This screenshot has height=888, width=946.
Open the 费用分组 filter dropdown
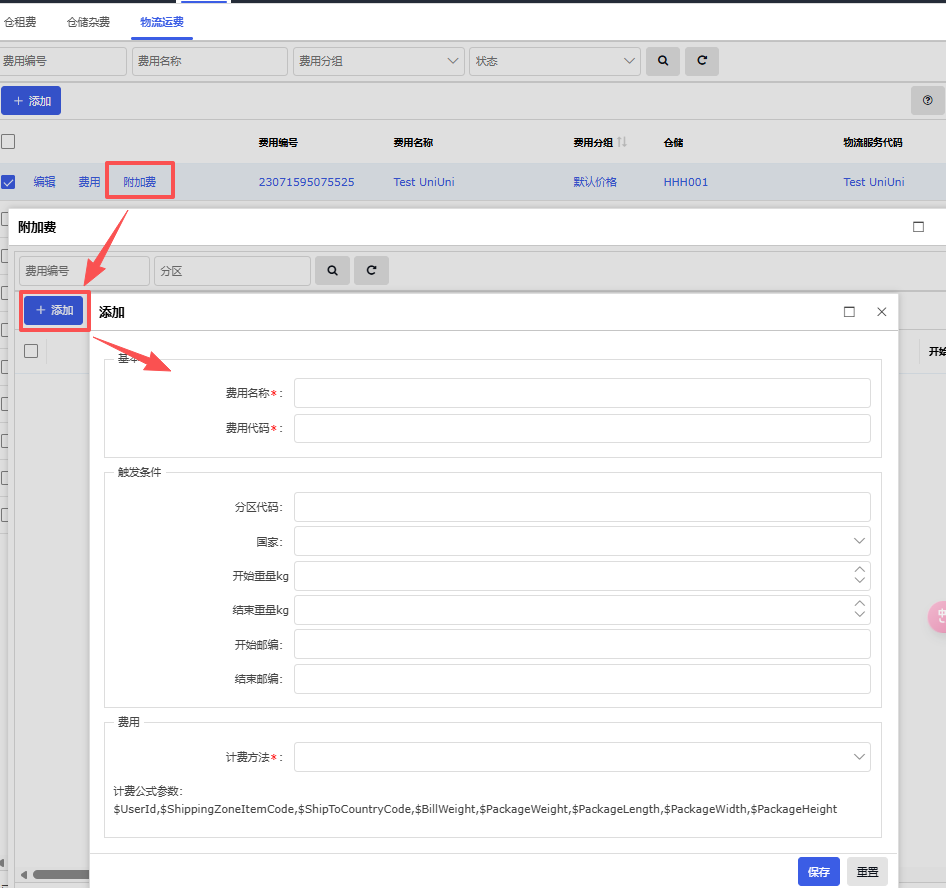pos(379,61)
